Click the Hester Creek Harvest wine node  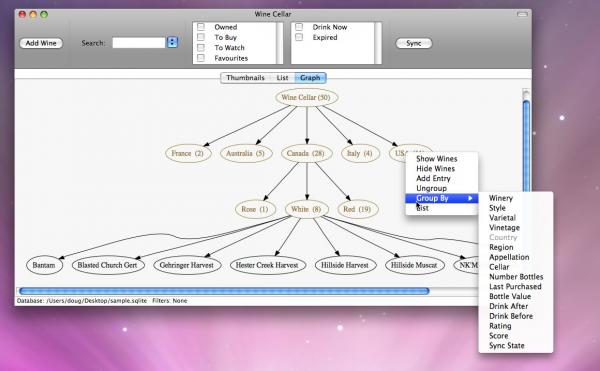pos(267,265)
